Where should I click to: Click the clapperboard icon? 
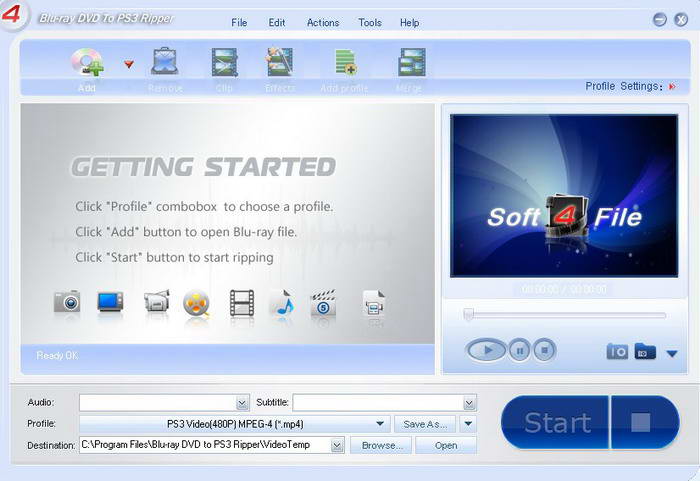pos(323,303)
